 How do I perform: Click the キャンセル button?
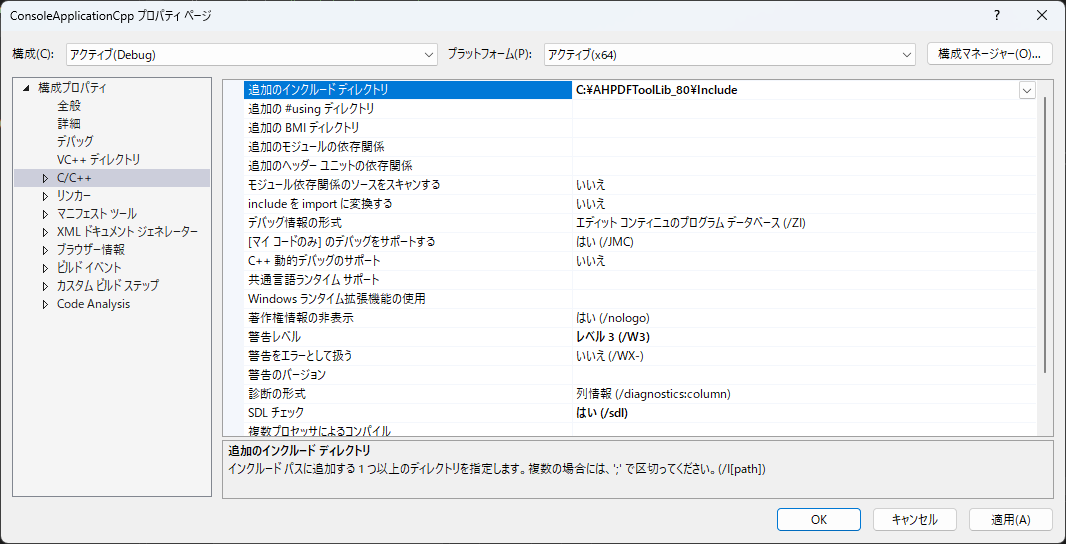[x=914, y=519]
